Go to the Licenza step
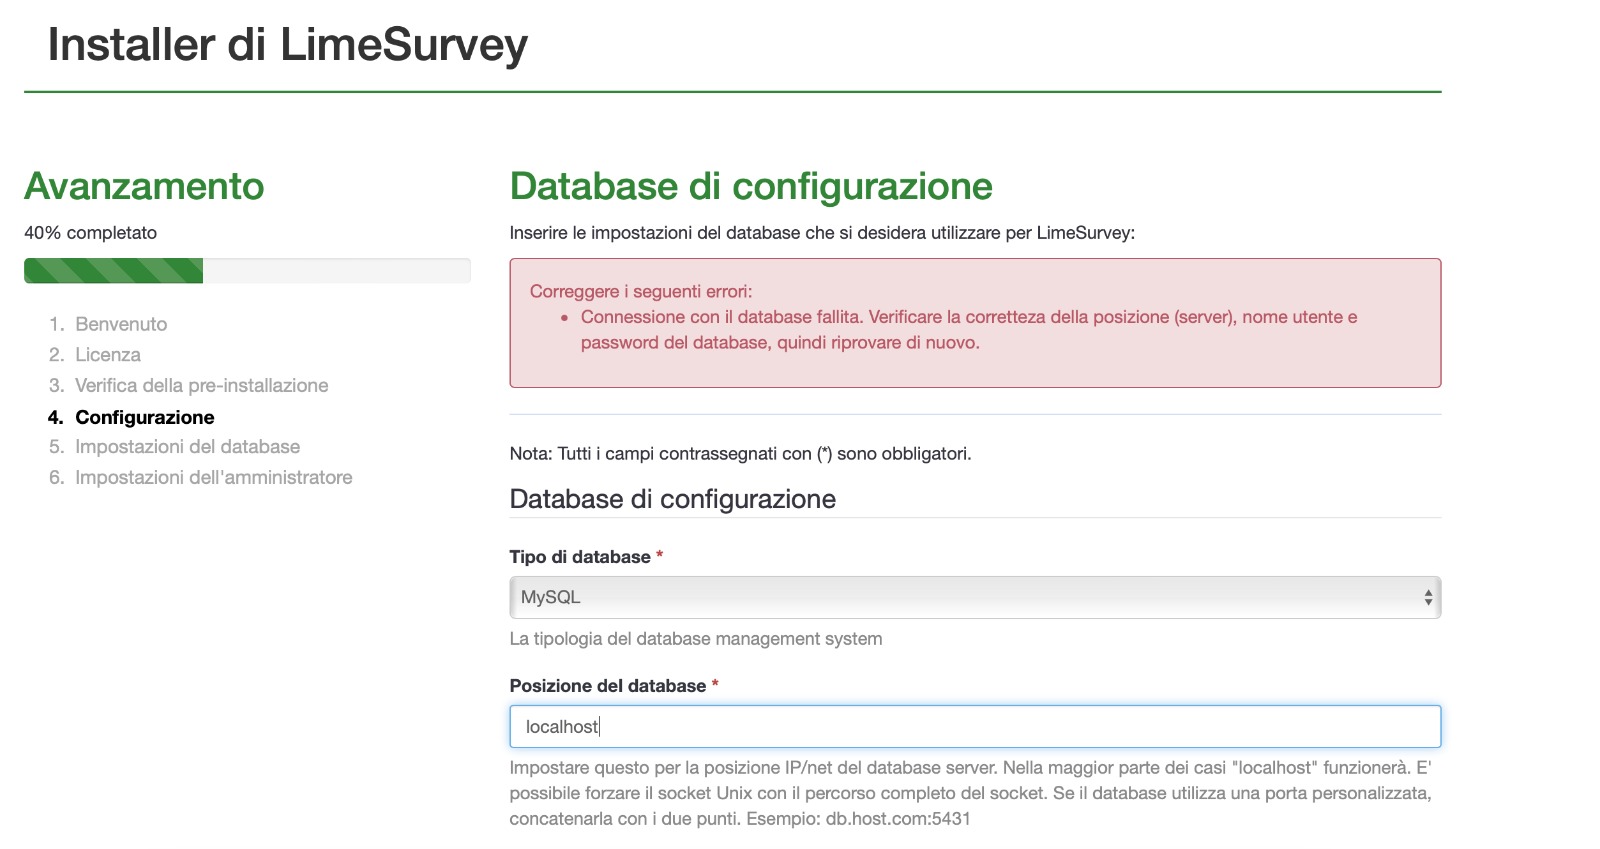Screen dimensions: 1600x849 click(x=108, y=355)
